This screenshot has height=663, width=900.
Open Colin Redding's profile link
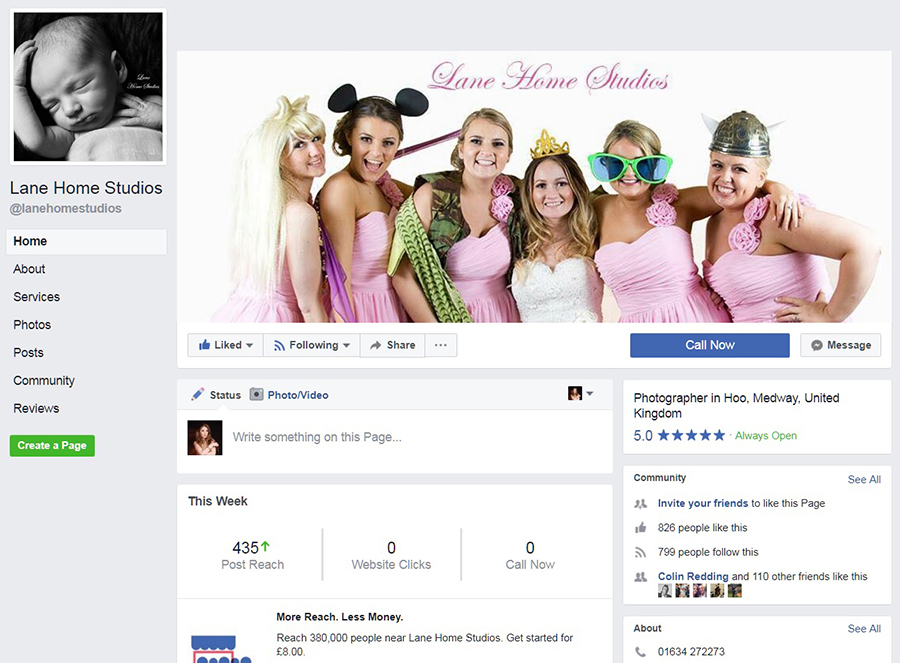692,576
